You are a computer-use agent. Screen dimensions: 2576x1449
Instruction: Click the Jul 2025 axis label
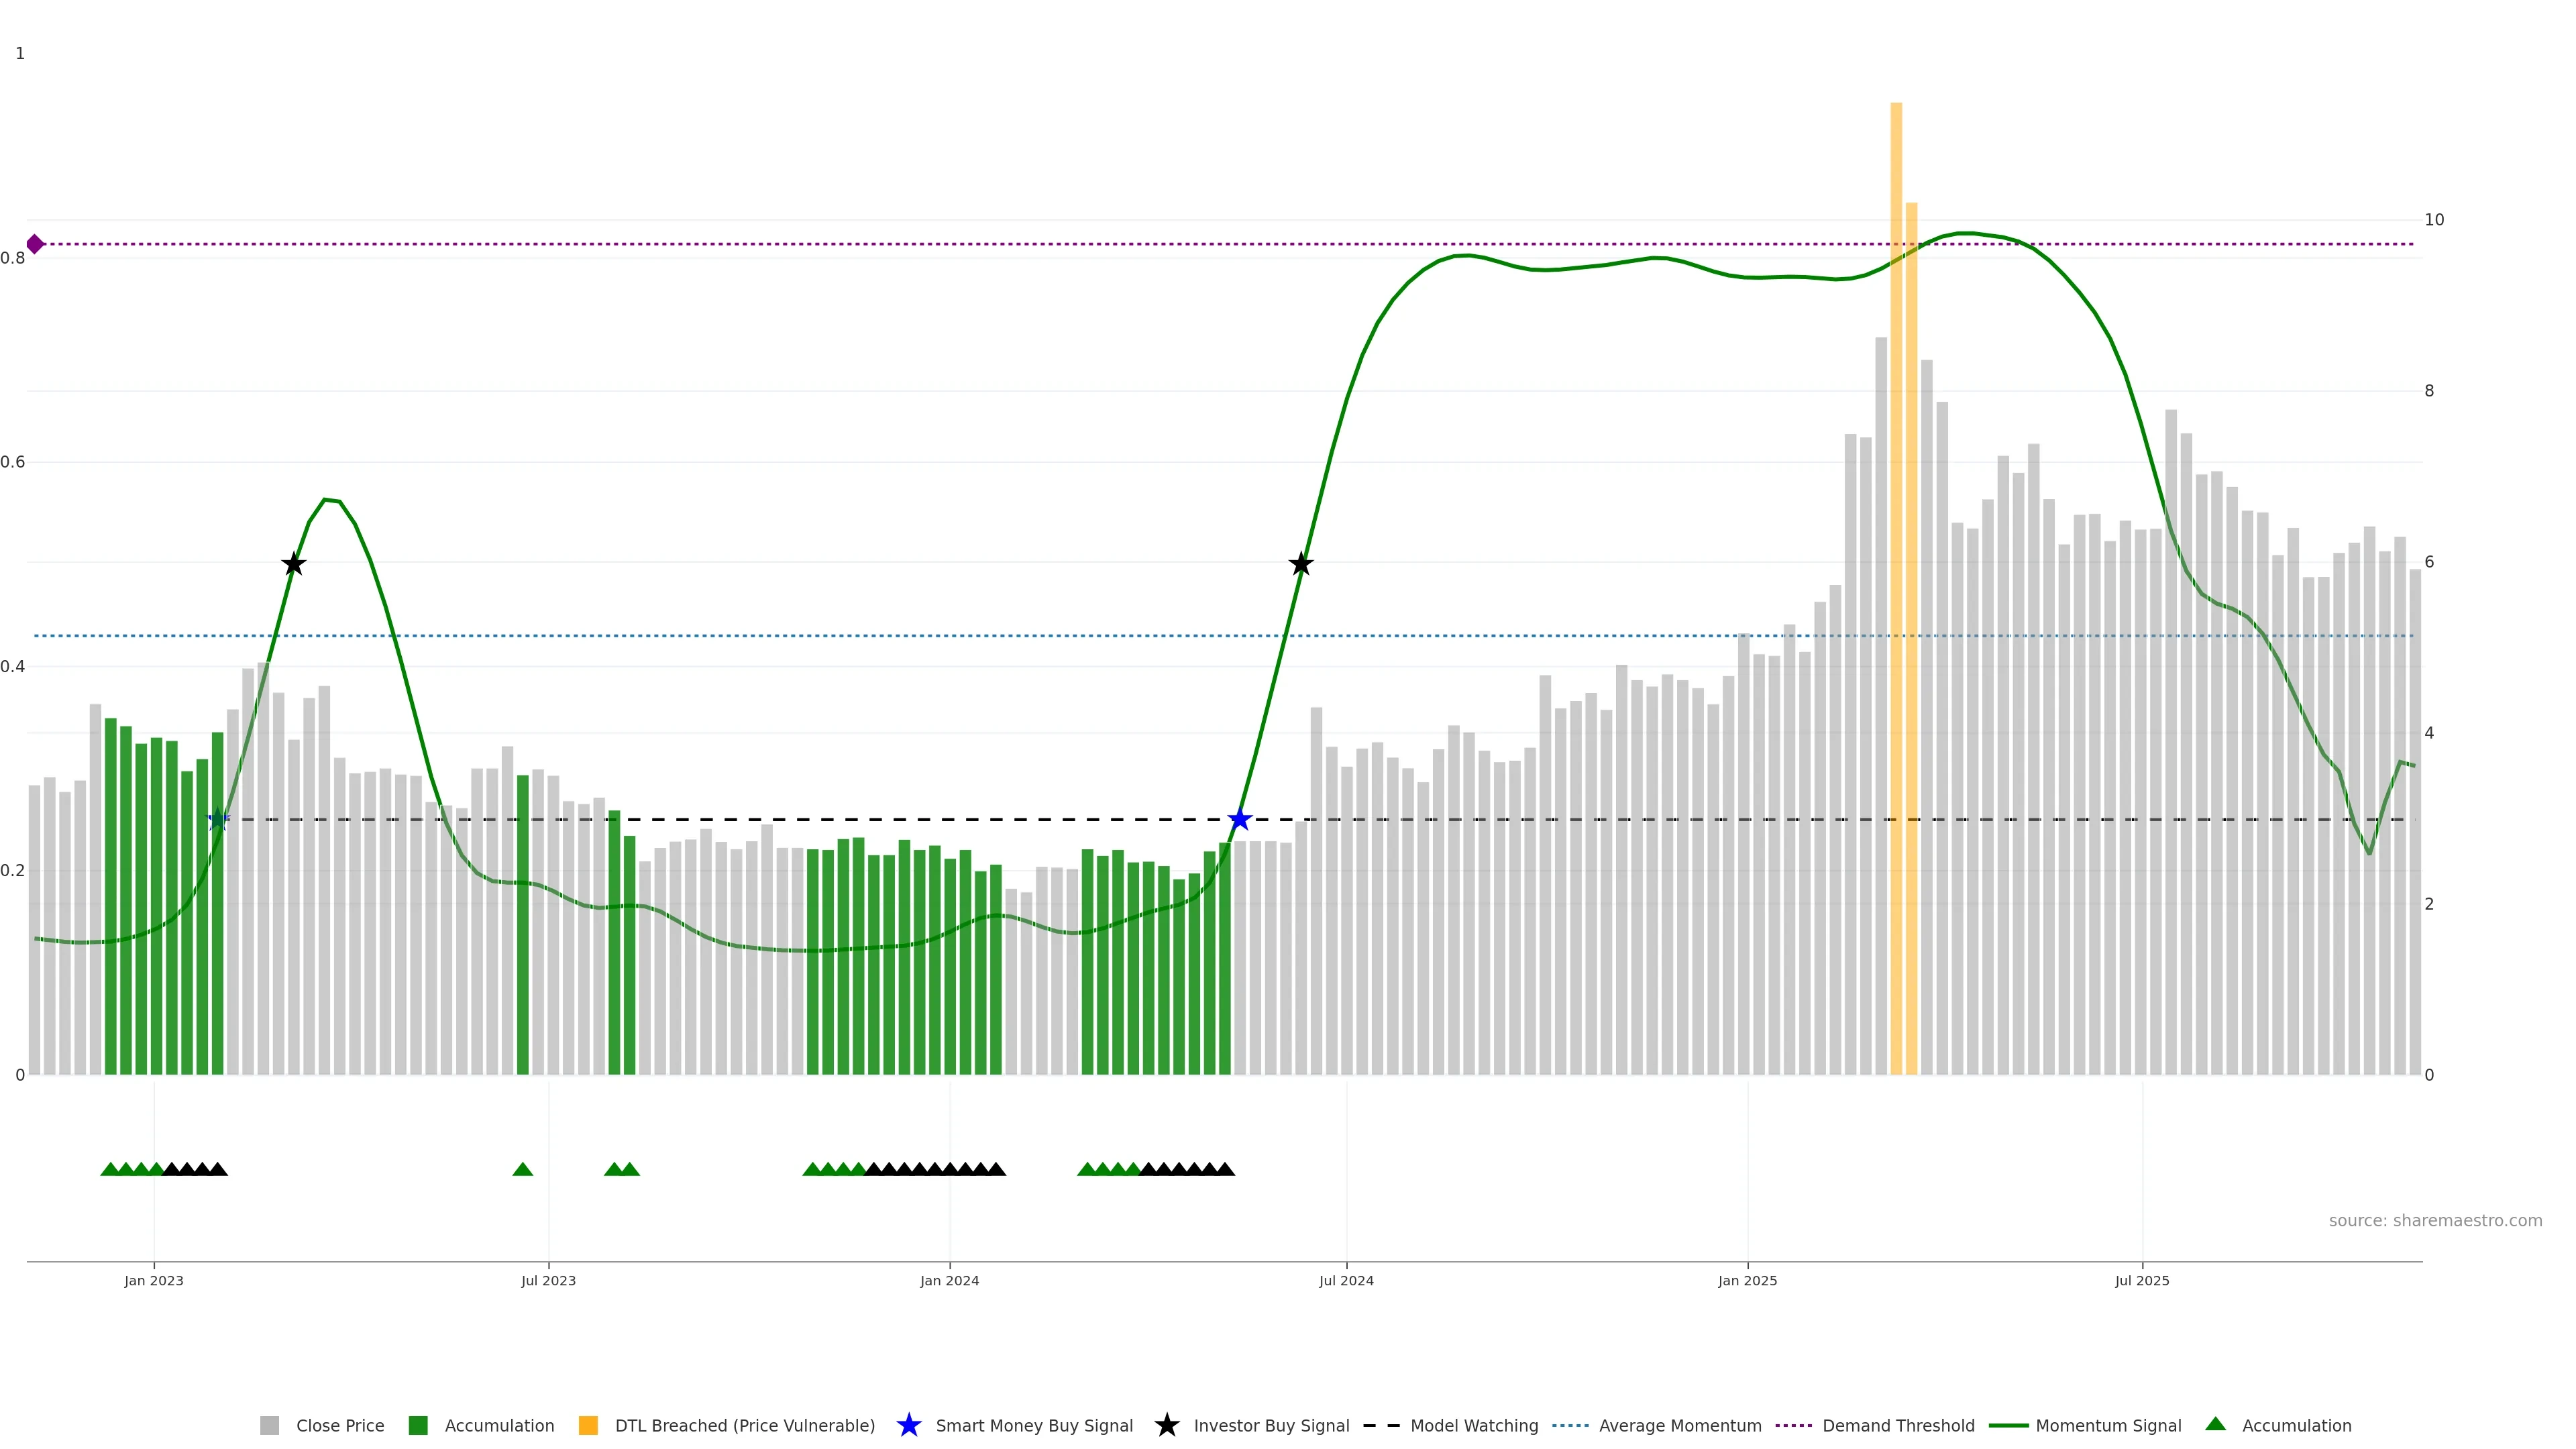point(2142,1281)
